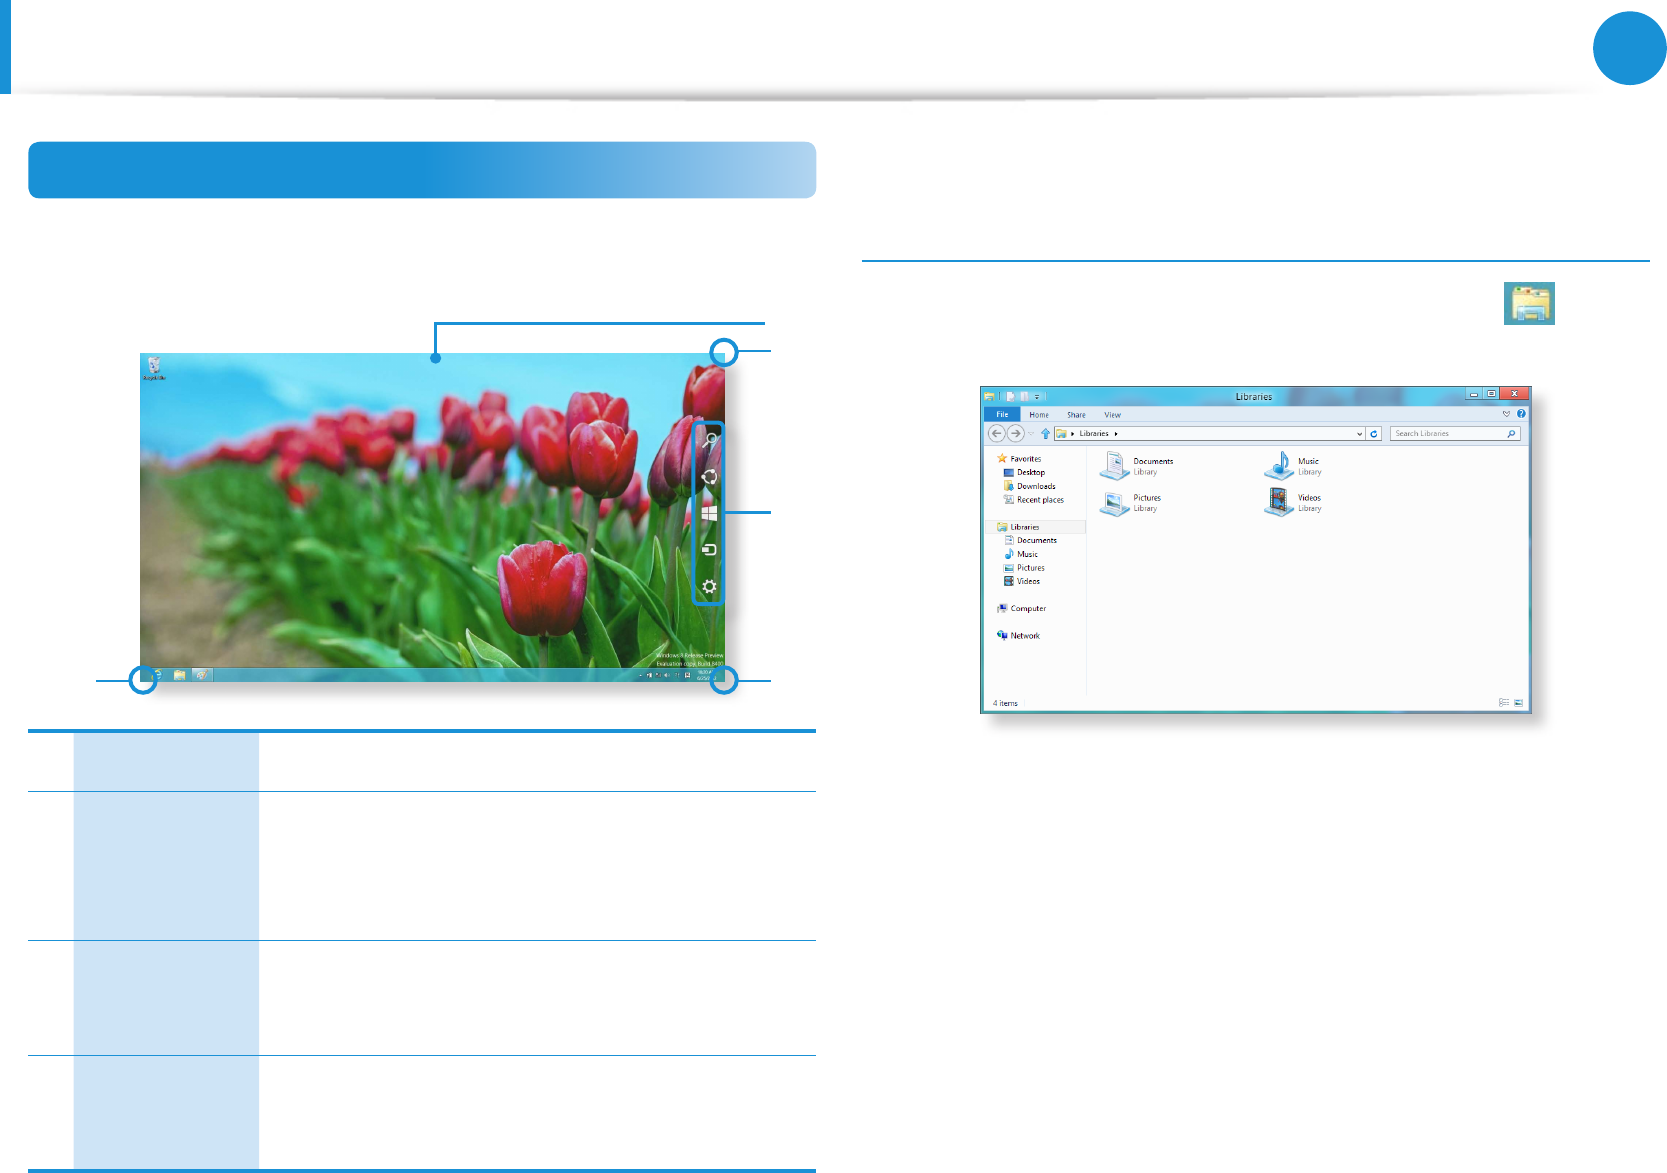The image size is (1667, 1173).
Task: Open the File ribbon tab
Action: 1002,414
